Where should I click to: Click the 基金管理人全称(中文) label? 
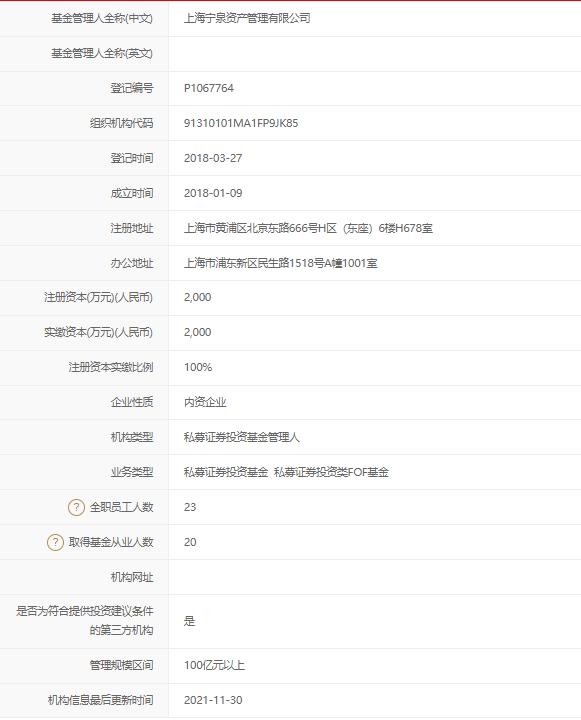(x=102, y=18)
